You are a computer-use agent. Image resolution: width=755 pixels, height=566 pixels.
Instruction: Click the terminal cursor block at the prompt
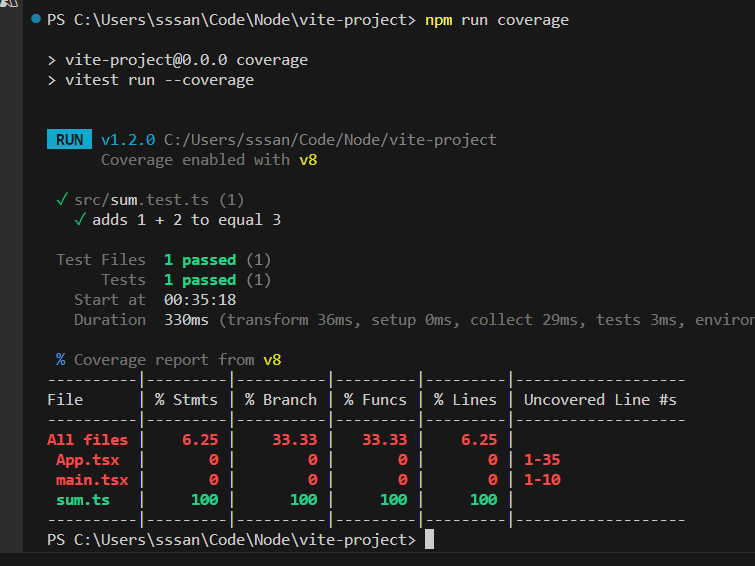click(429, 540)
